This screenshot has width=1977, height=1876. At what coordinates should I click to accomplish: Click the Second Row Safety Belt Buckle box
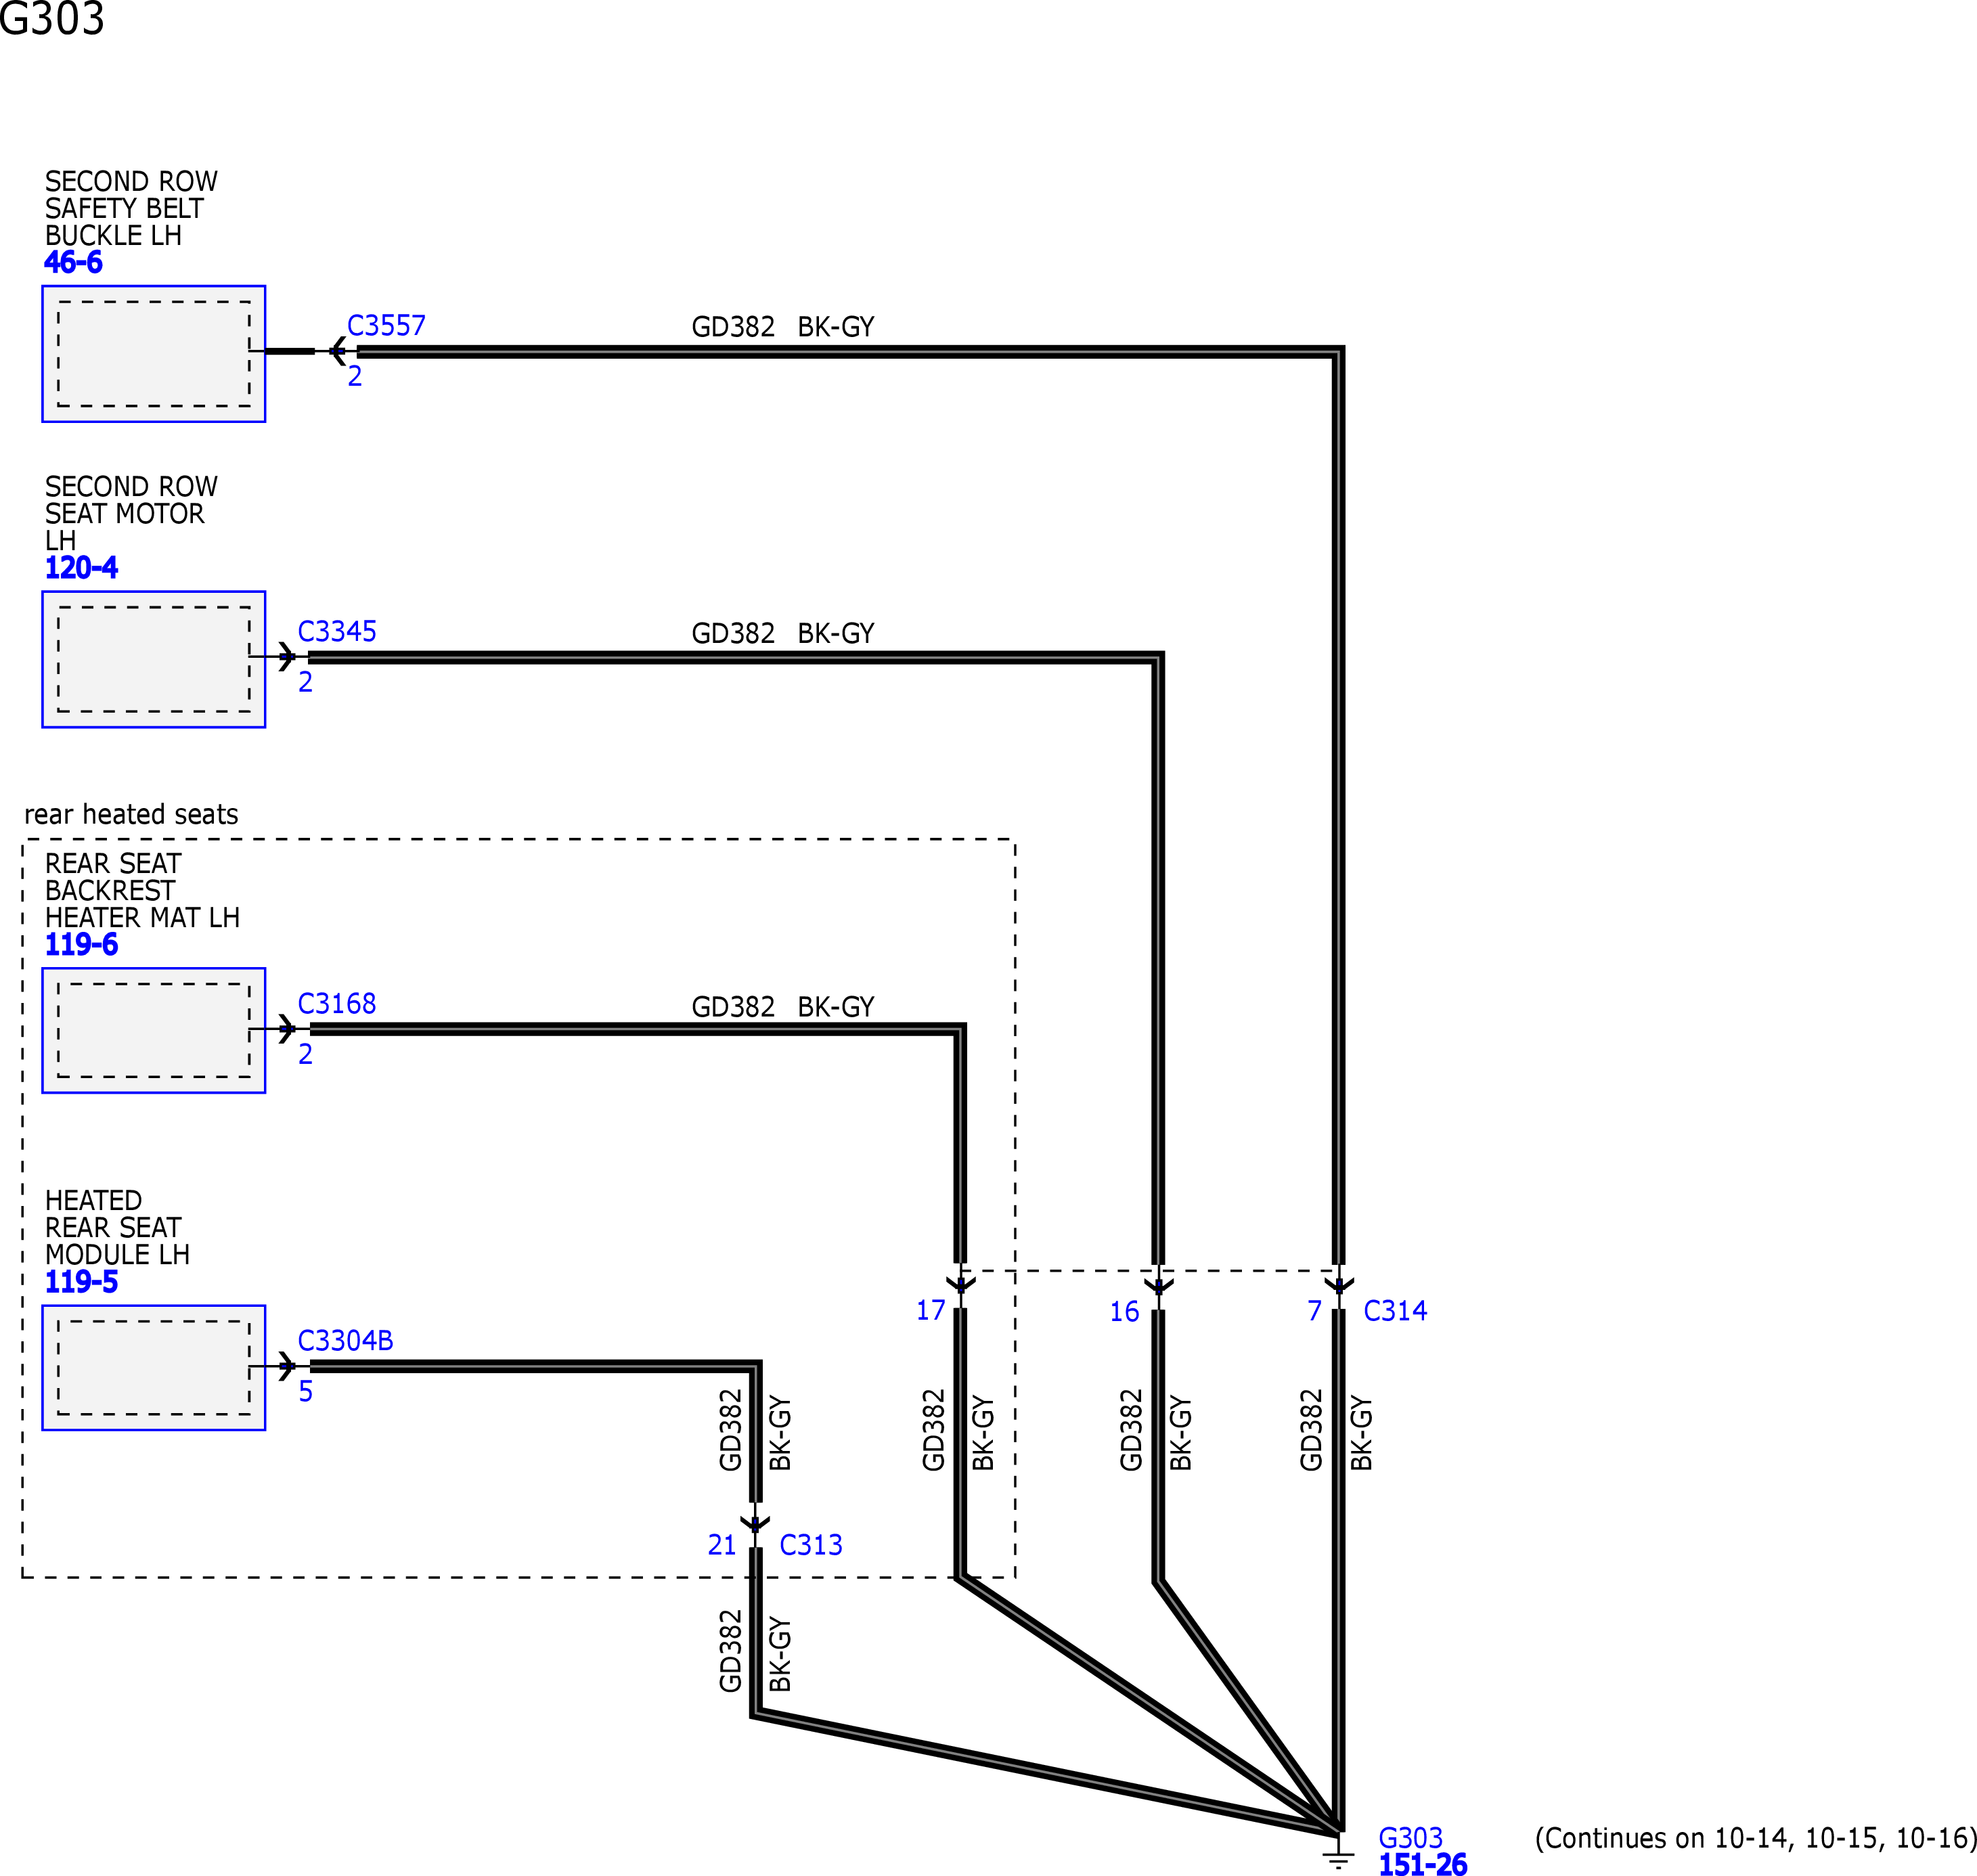click(154, 354)
